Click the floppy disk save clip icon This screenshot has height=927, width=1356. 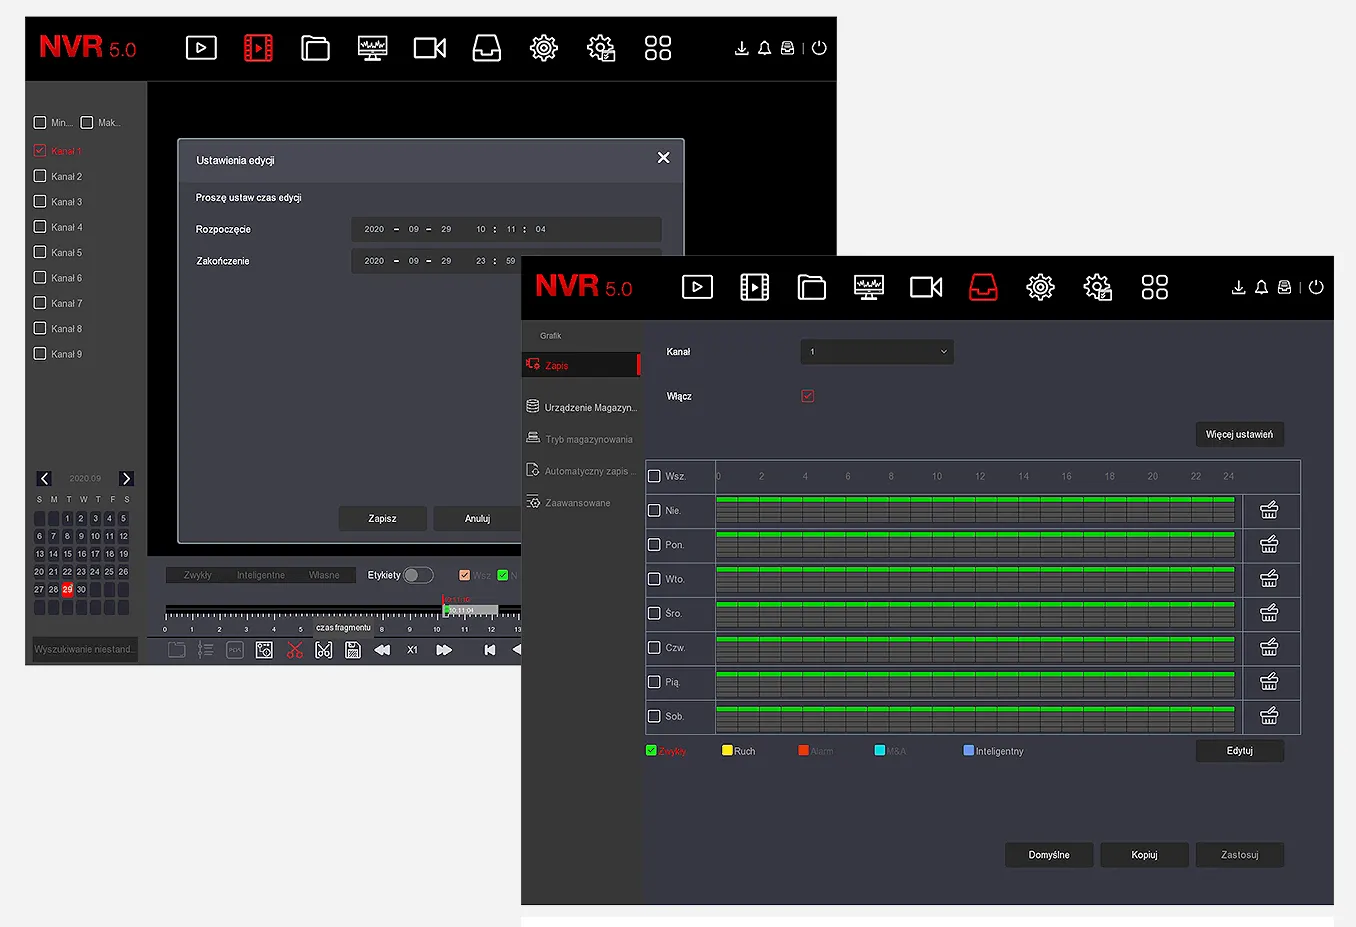point(353,650)
